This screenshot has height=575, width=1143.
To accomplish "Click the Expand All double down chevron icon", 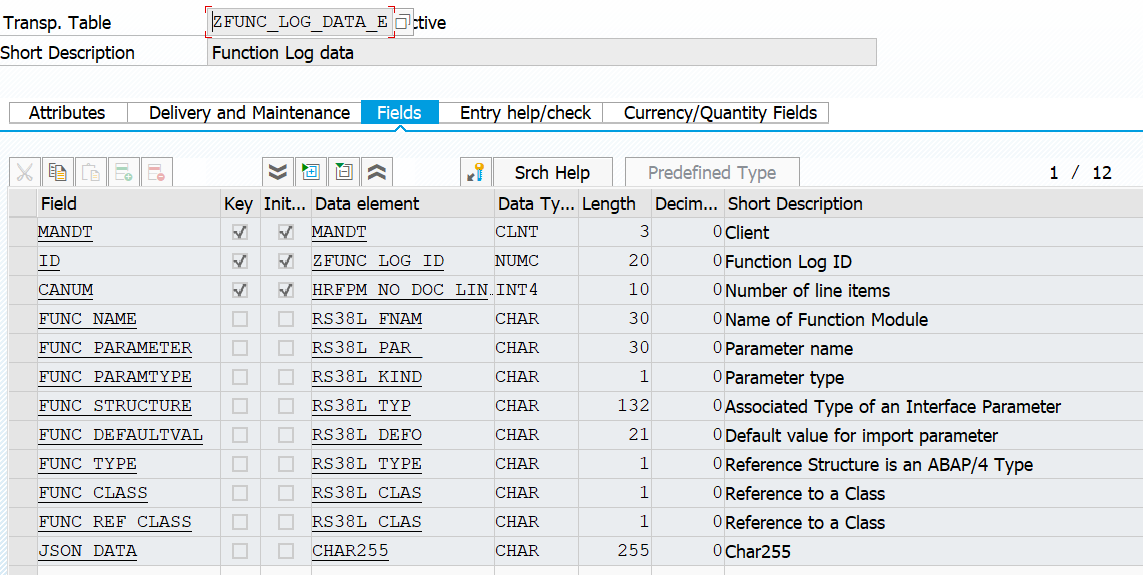I will [x=278, y=173].
